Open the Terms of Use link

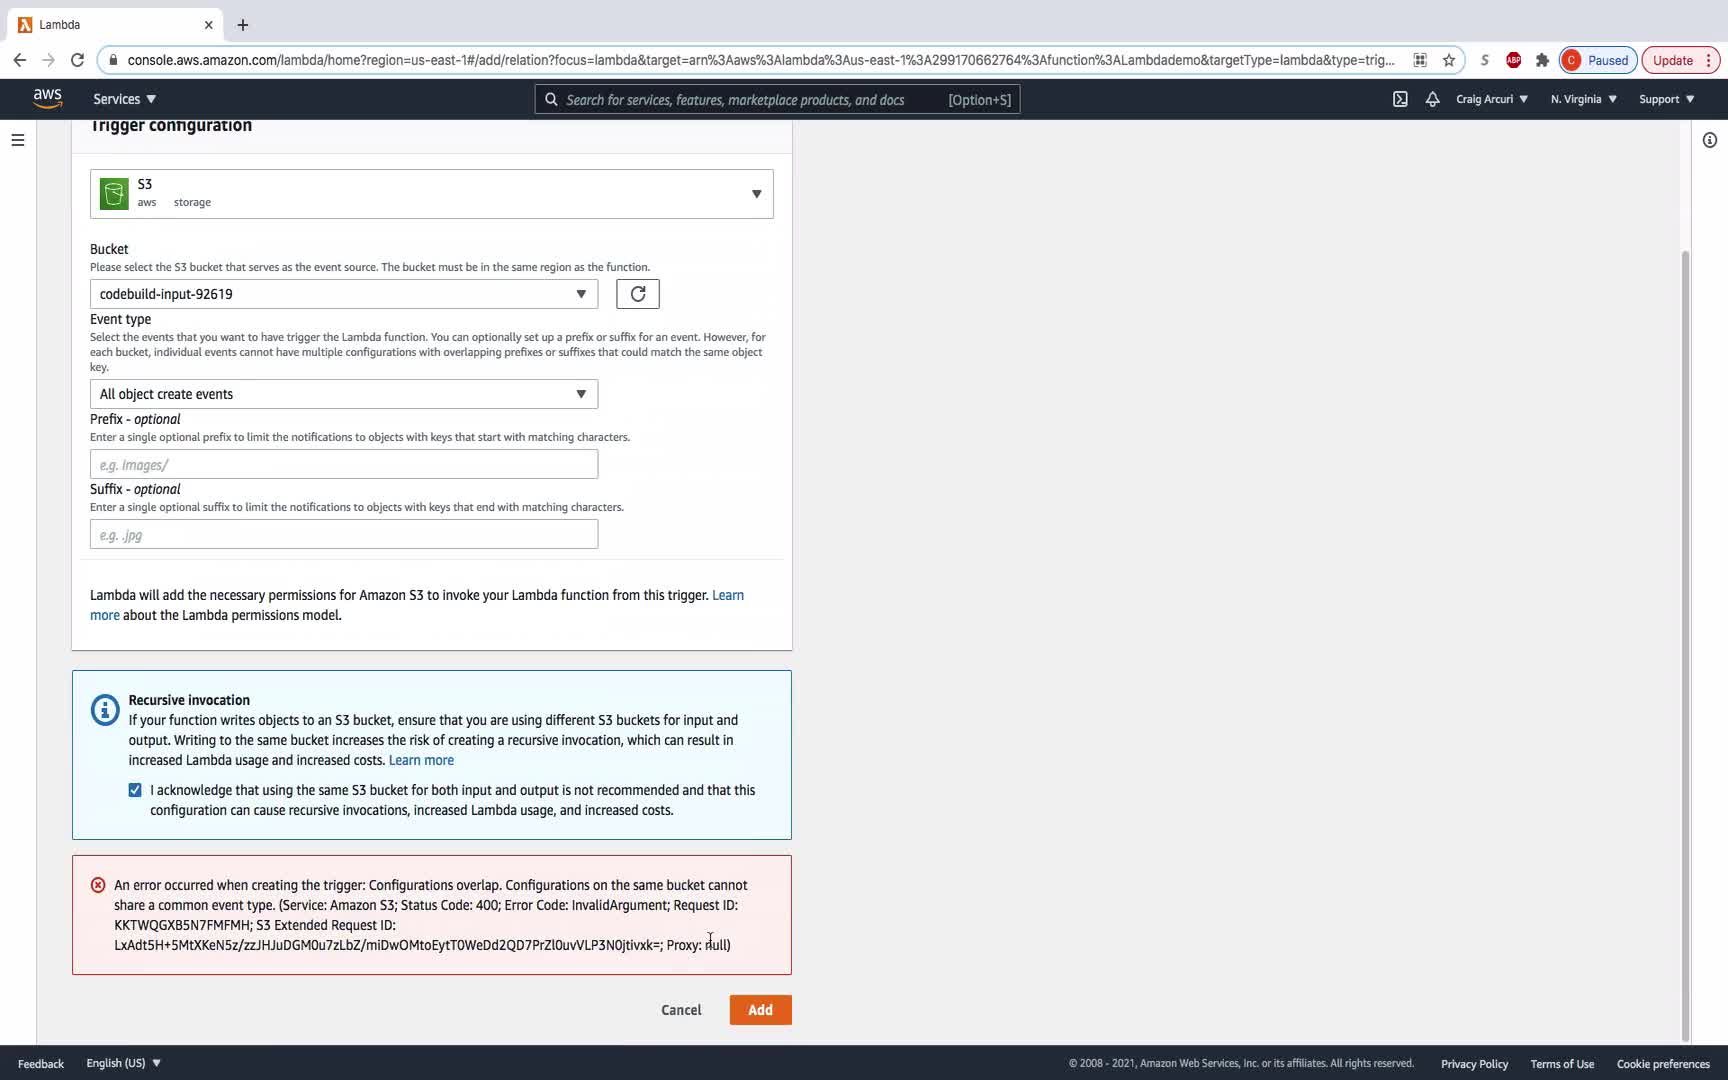[x=1562, y=1064]
